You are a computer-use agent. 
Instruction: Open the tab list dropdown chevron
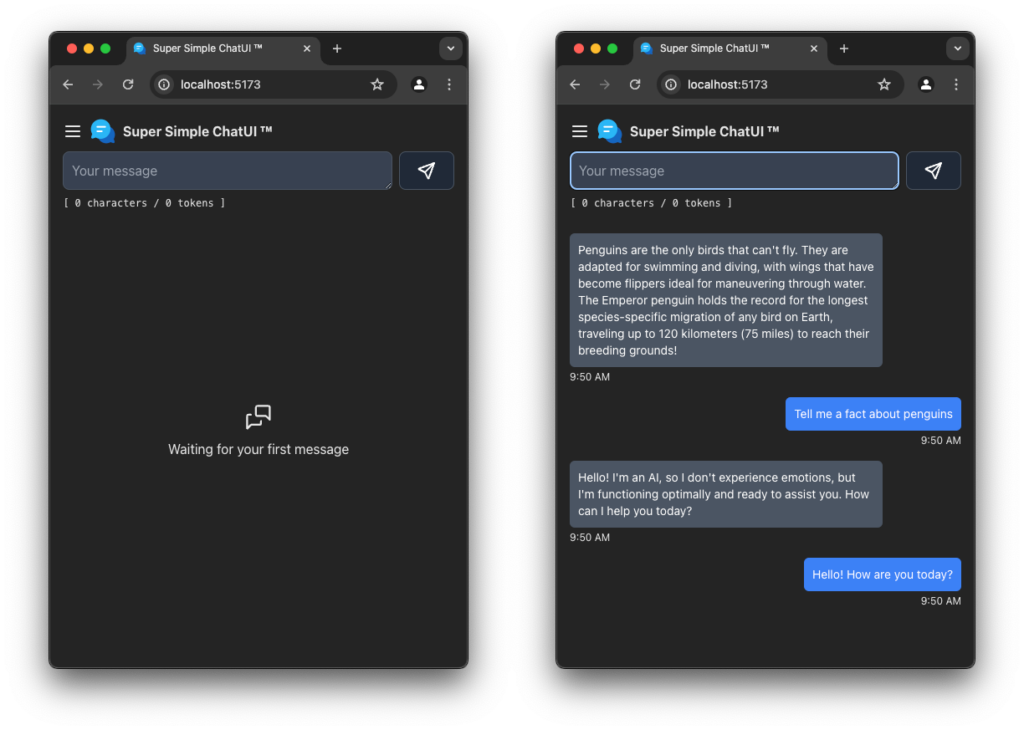pos(451,48)
